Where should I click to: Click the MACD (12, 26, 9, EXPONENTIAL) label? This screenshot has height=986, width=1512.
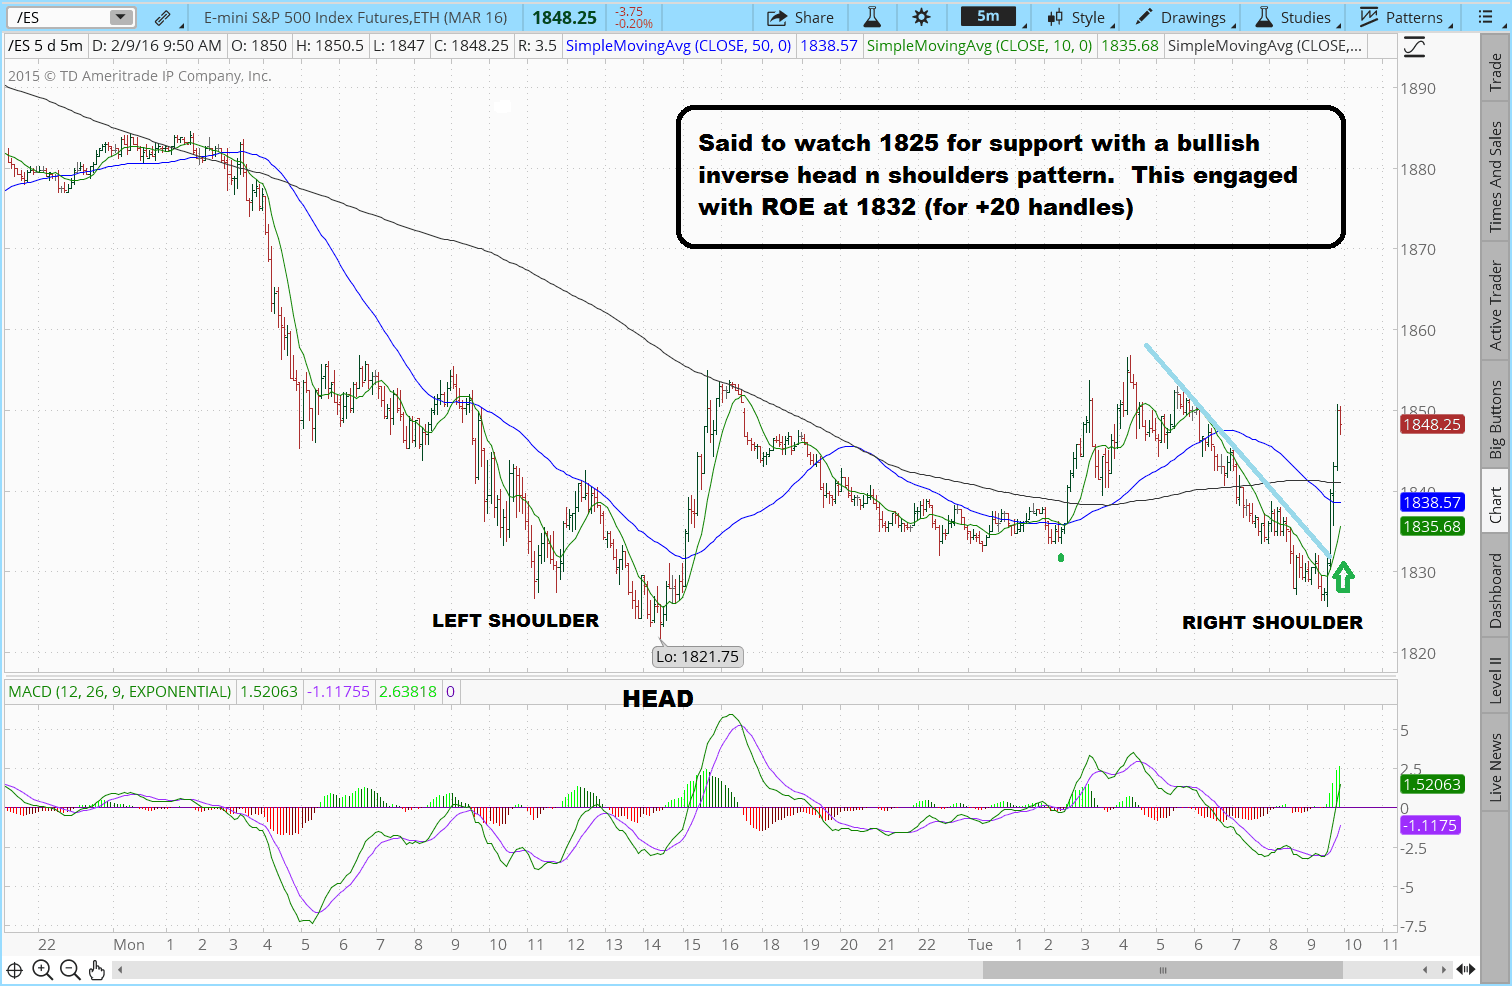point(120,691)
